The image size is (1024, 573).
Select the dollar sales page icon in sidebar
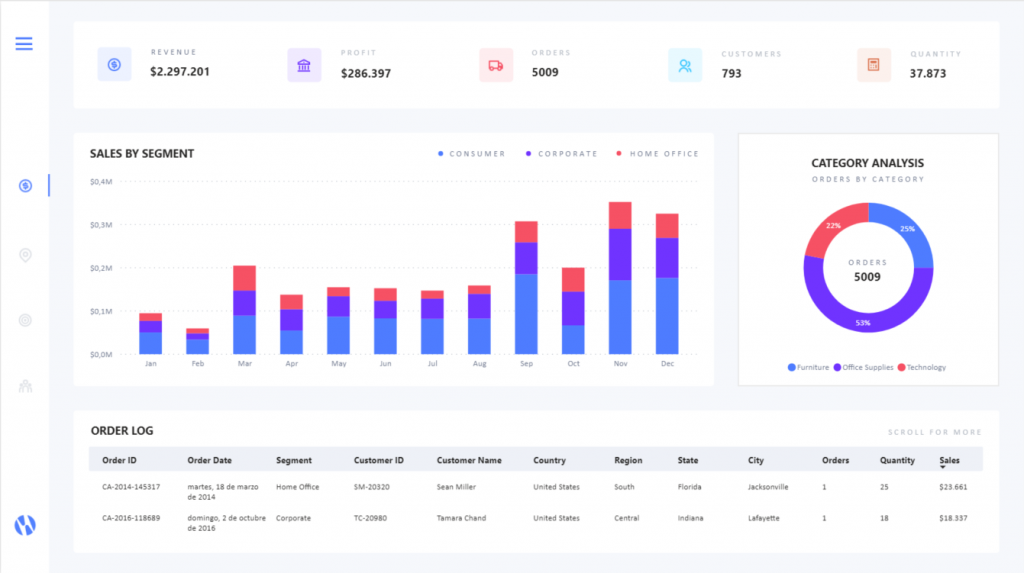pos(25,186)
